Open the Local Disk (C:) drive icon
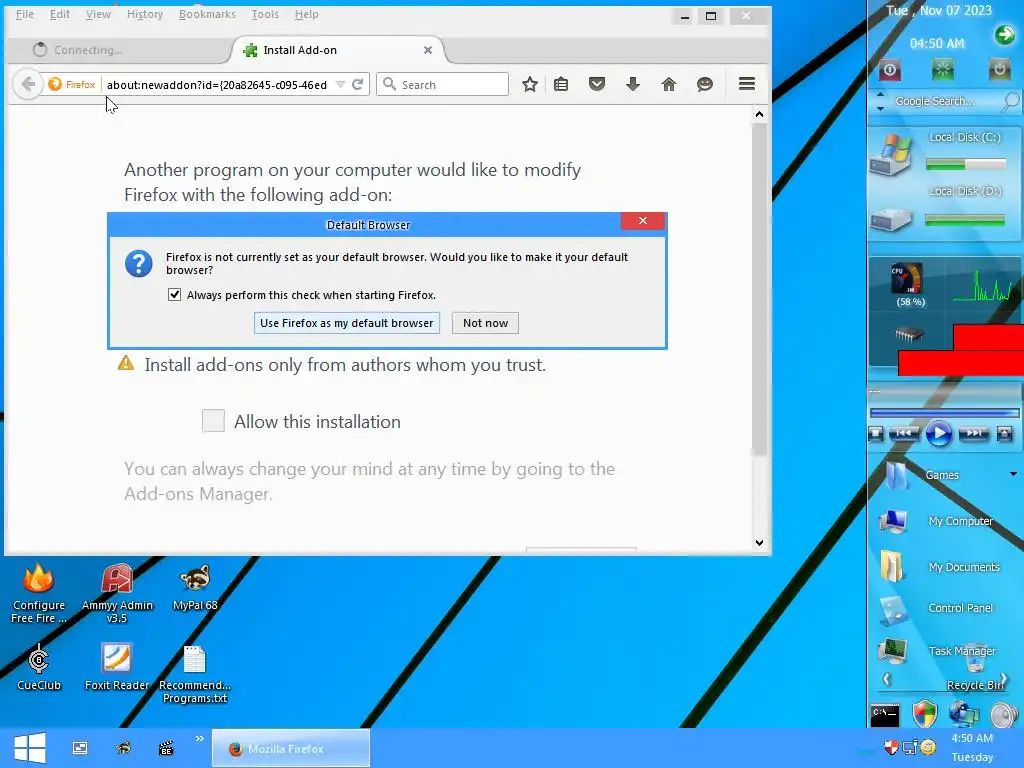The width and height of the screenshot is (1024, 768). (890, 154)
